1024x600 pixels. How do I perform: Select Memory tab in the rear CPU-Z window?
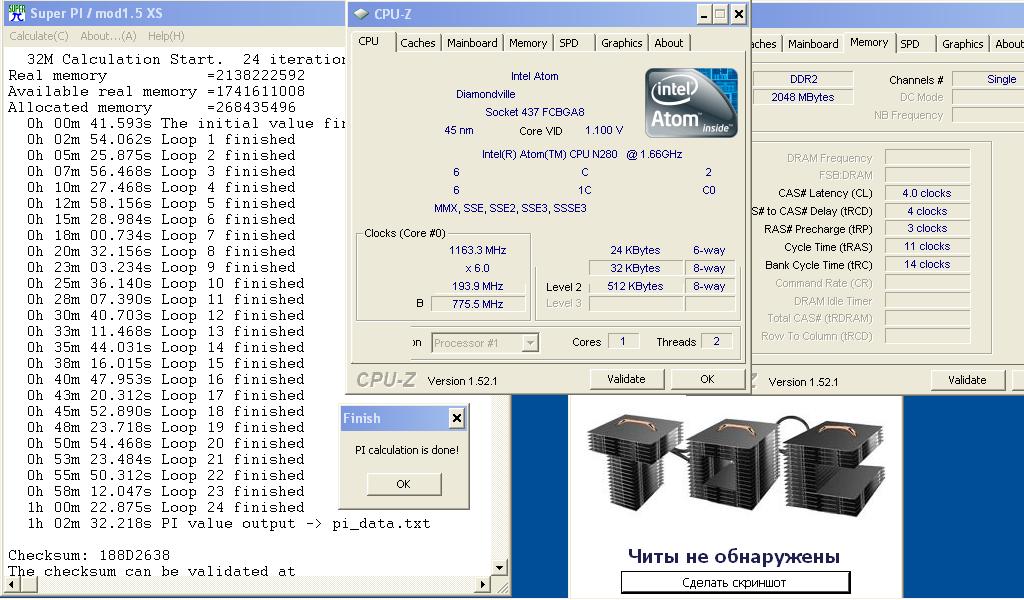click(x=869, y=42)
